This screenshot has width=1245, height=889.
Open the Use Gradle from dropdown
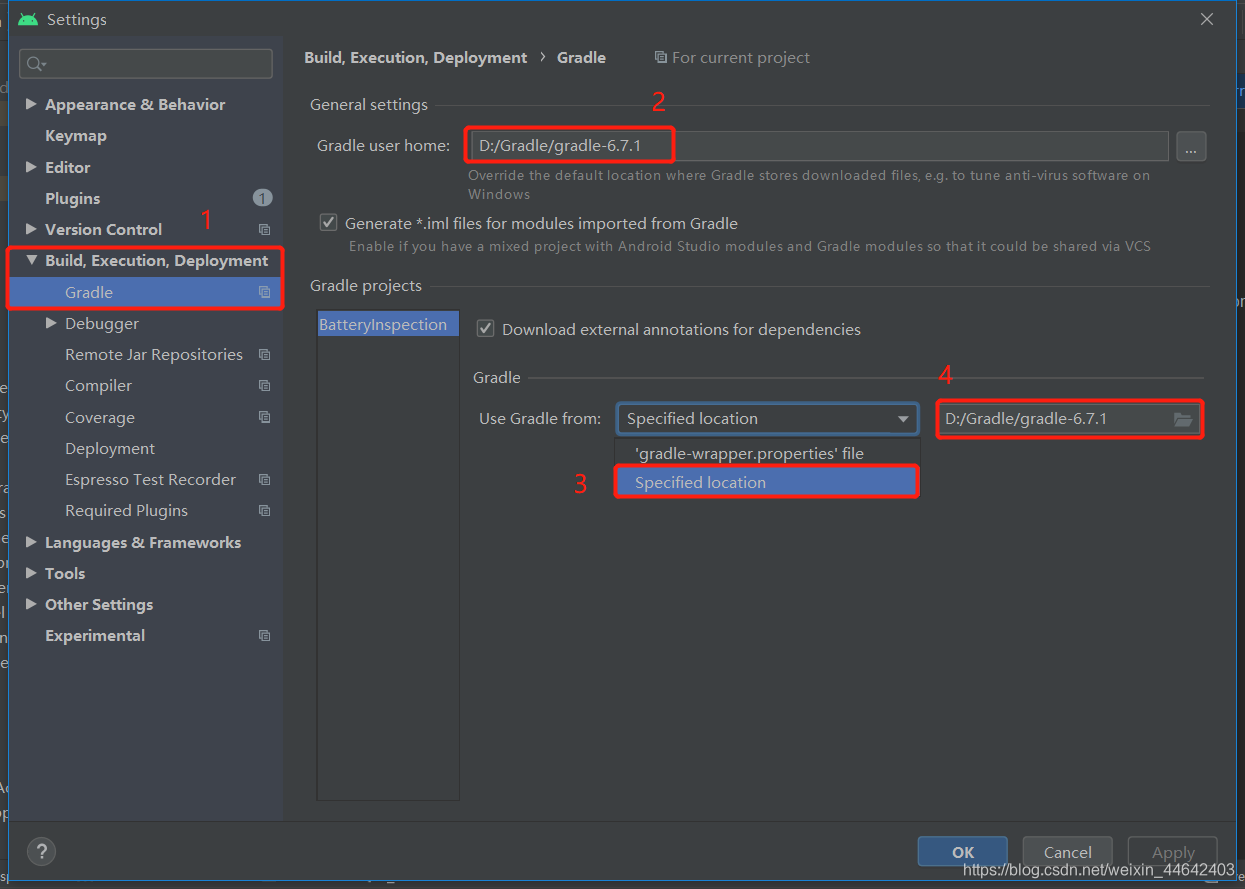click(767, 418)
